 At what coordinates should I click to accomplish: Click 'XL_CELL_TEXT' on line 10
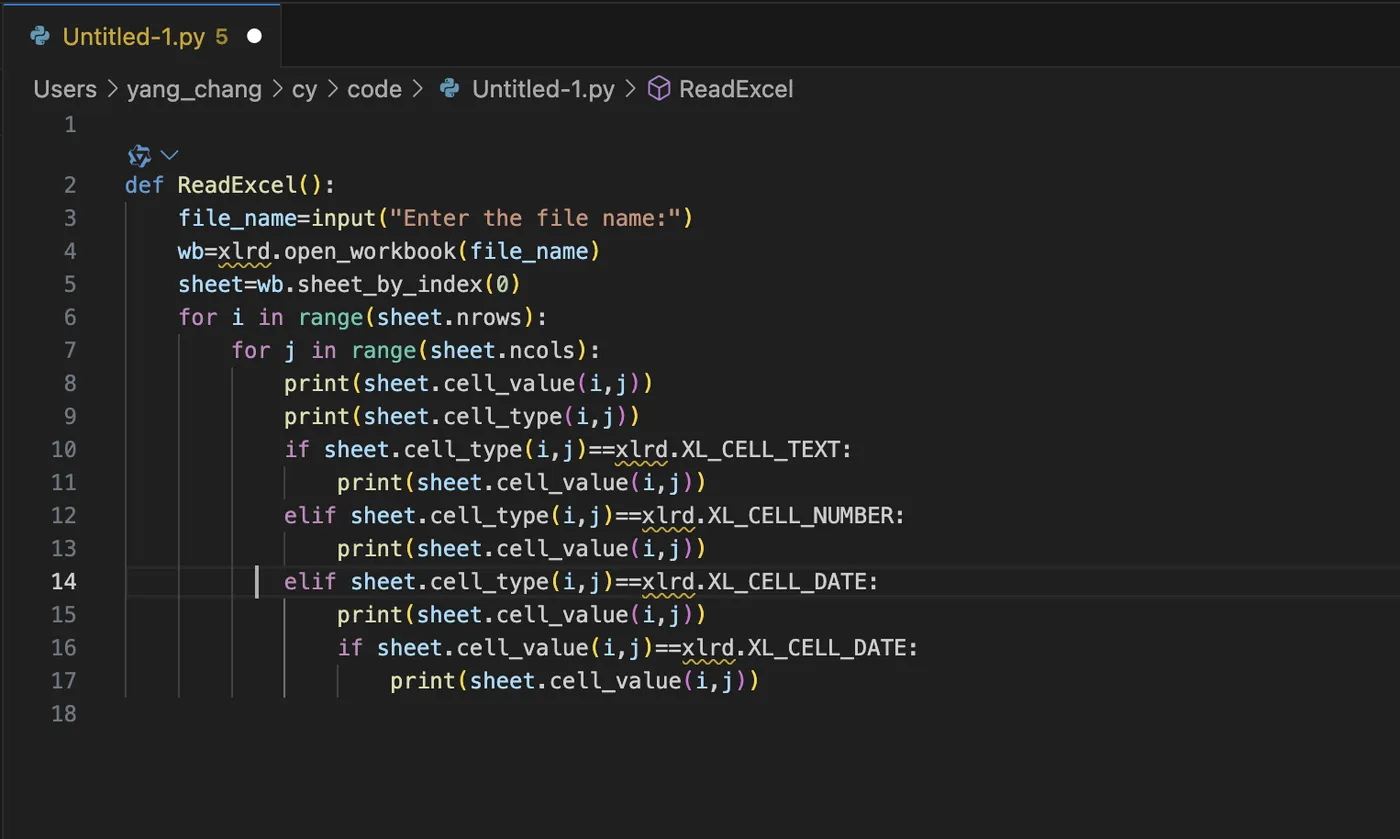coord(760,449)
